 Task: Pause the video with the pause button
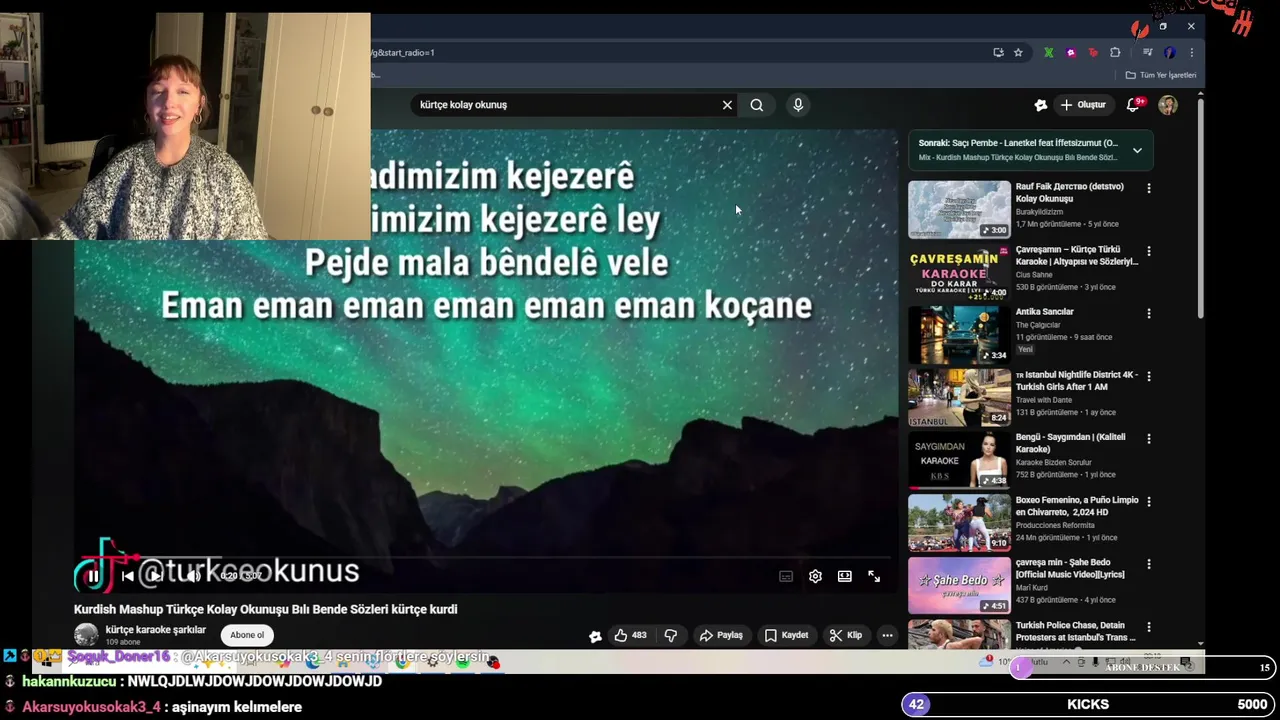(x=93, y=576)
